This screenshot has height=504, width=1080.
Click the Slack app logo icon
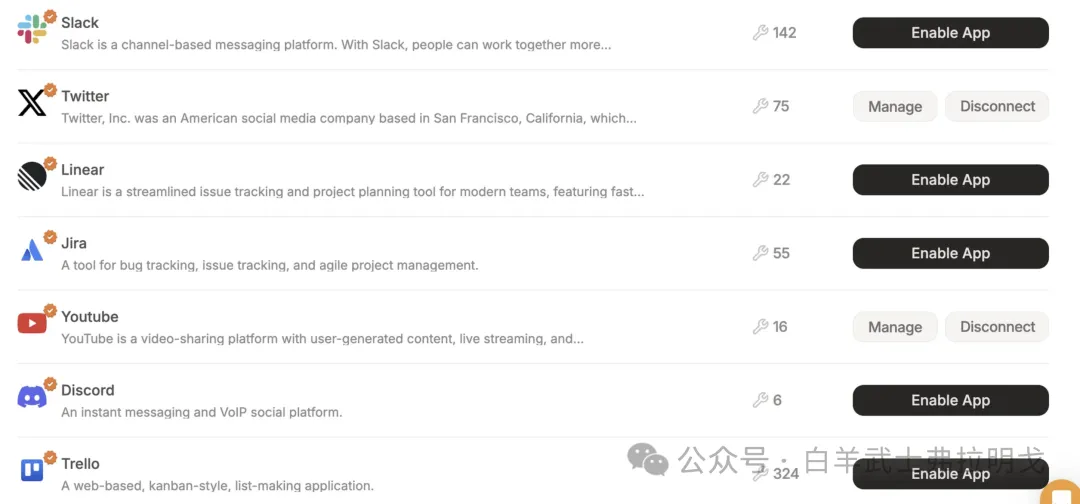[x=32, y=30]
